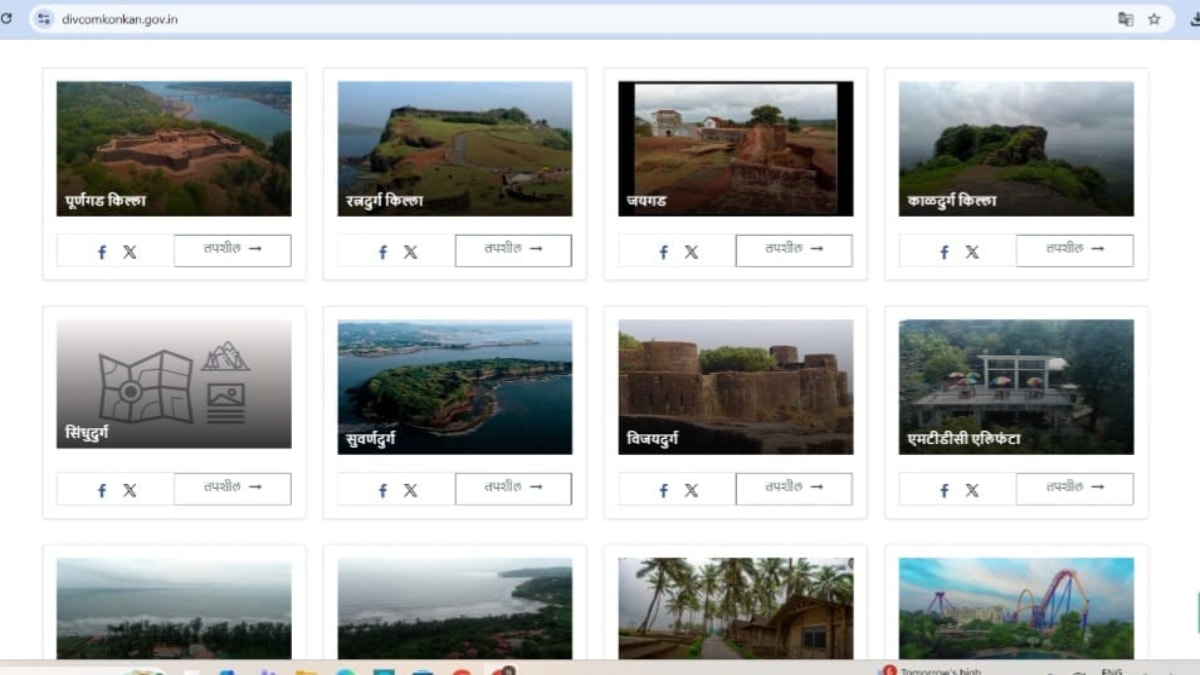The width and height of the screenshot is (1200, 675).
Task: Open the Google Translate icon in address bar
Action: click(1126, 19)
